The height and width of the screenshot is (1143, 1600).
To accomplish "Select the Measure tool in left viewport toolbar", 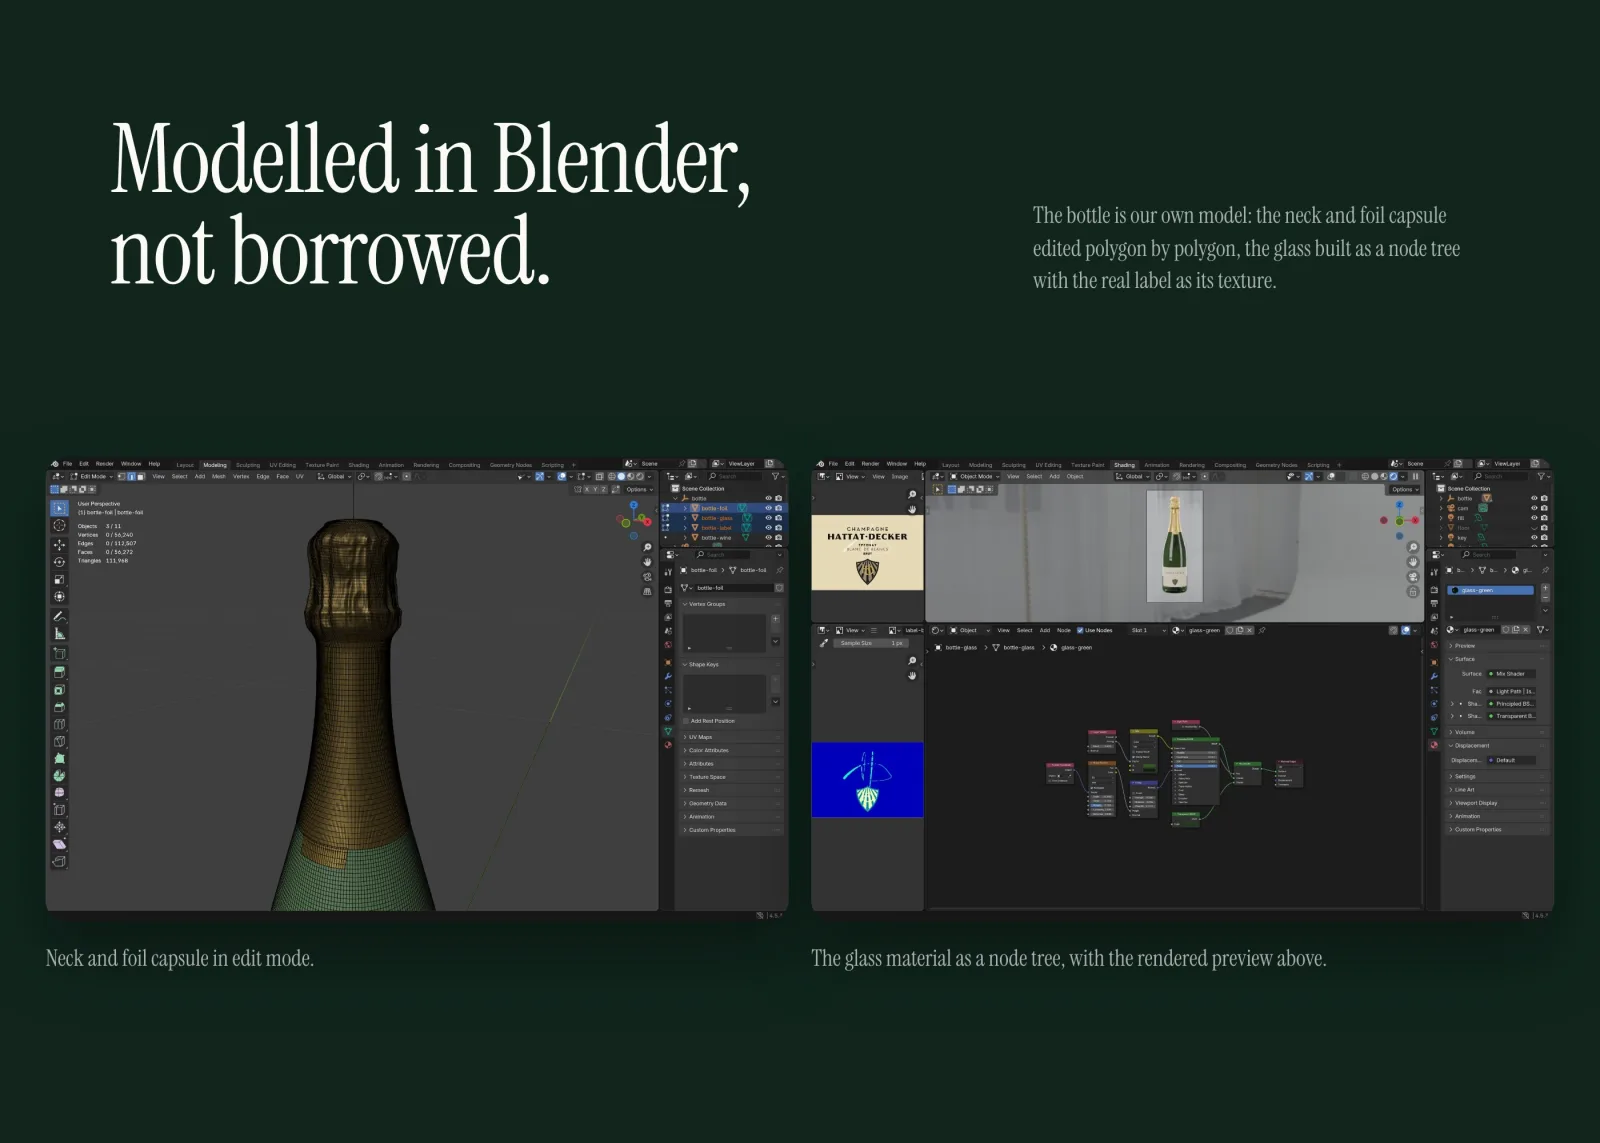I will coord(59,633).
